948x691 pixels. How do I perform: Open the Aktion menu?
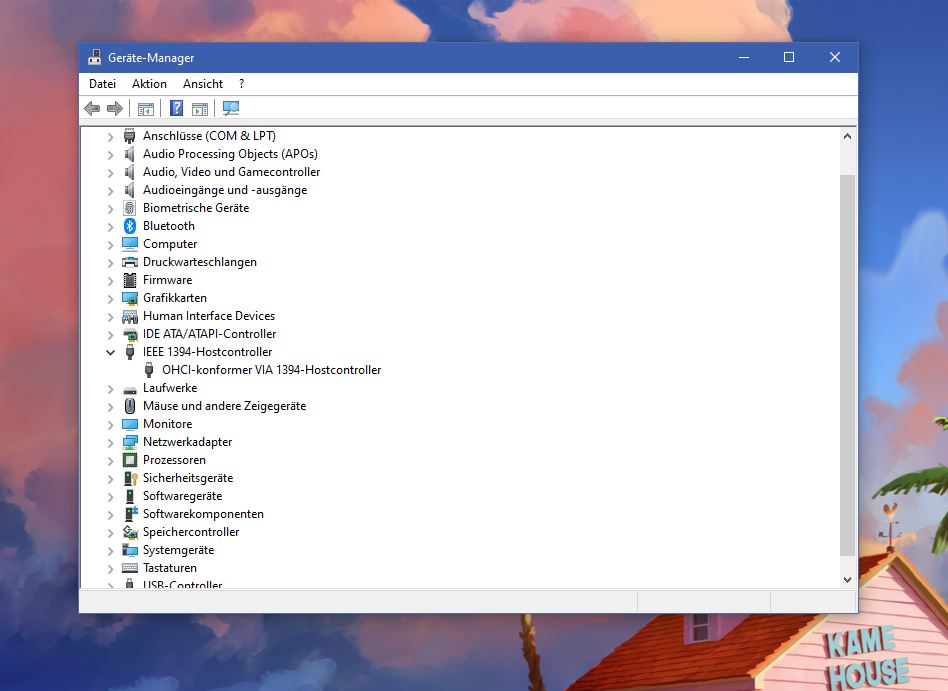(149, 84)
